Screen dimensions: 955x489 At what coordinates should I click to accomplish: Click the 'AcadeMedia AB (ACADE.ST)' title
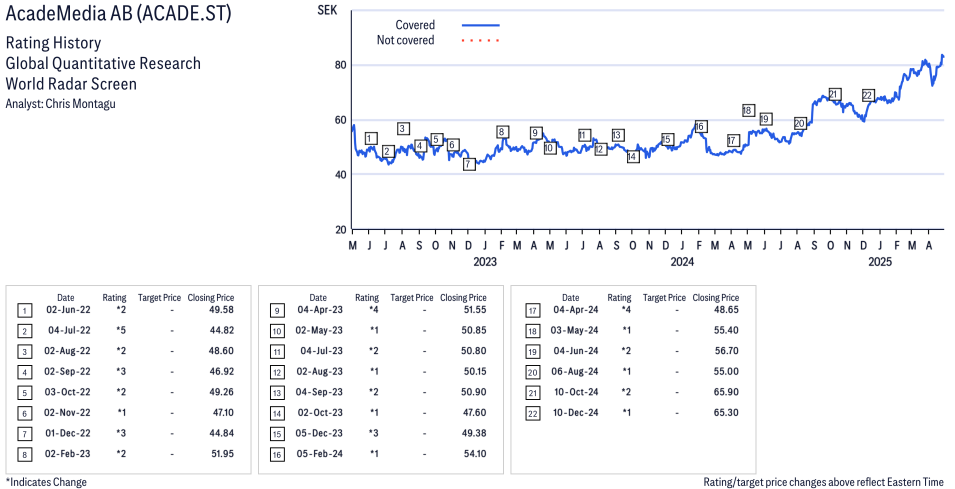click(118, 13)
